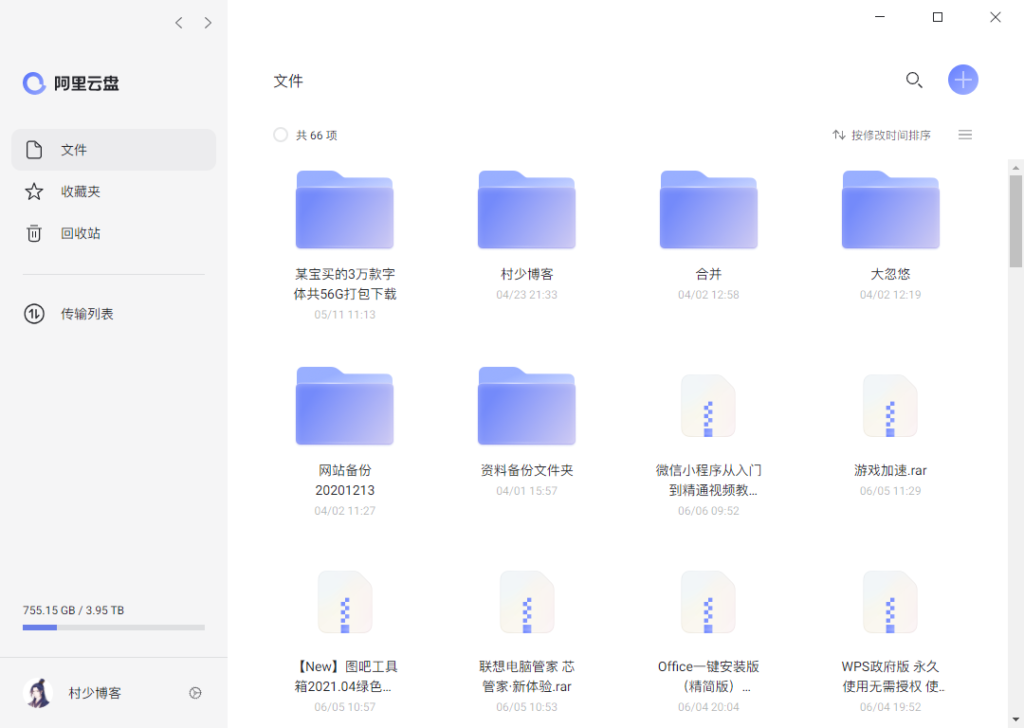The width and height of the screenshot is (1024, 728).
Task: Click the blue plus upload button
Action: pos(963,80)
